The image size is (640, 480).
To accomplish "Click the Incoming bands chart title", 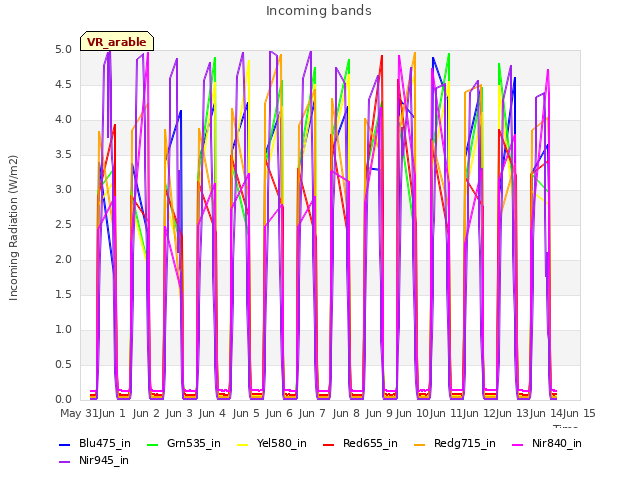I will pos(319,11).
